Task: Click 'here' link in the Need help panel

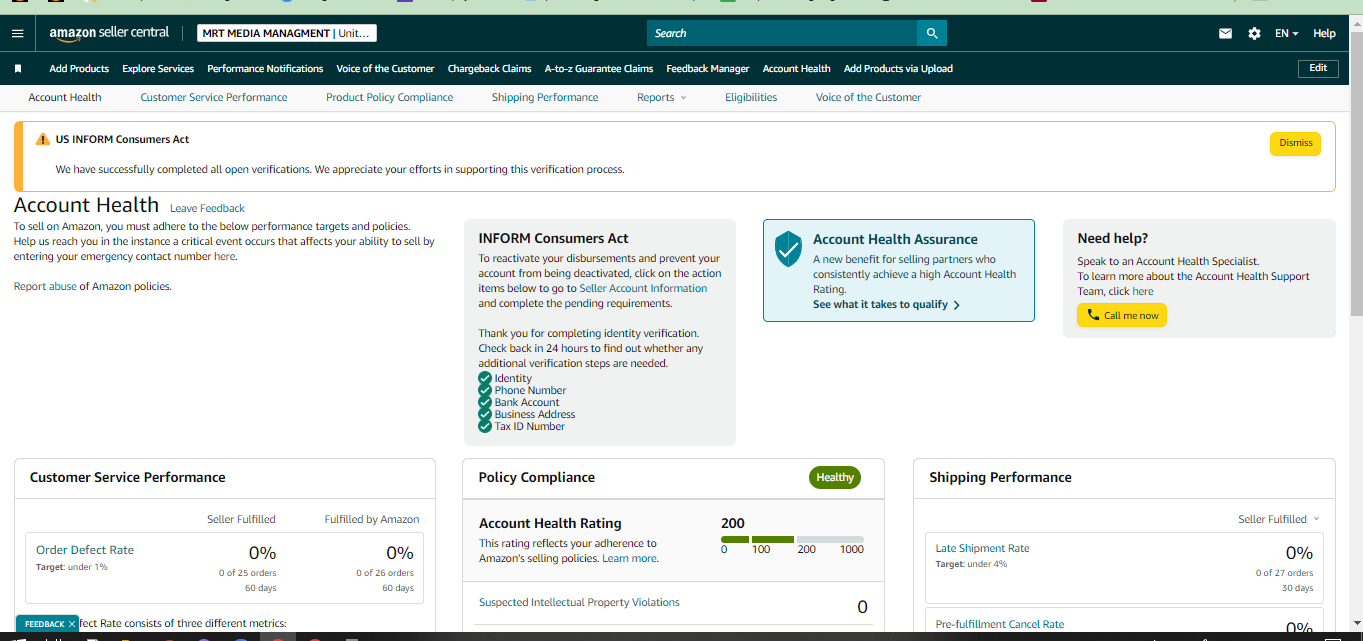Action: point(1143,291)
